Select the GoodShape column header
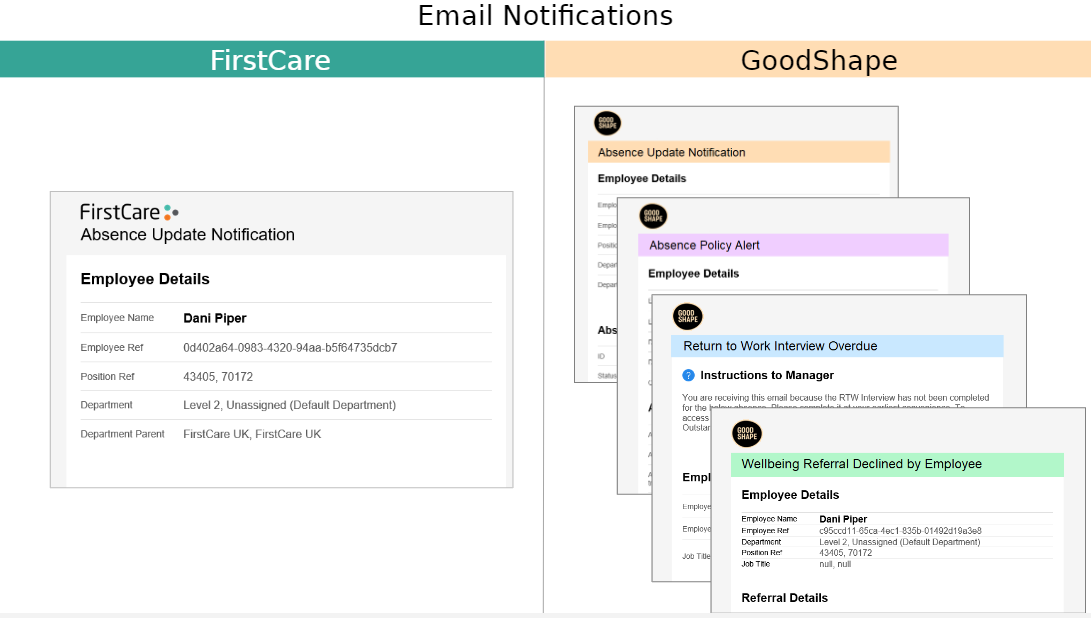Viewport: 1091px width, 618px height. (818, 59)
